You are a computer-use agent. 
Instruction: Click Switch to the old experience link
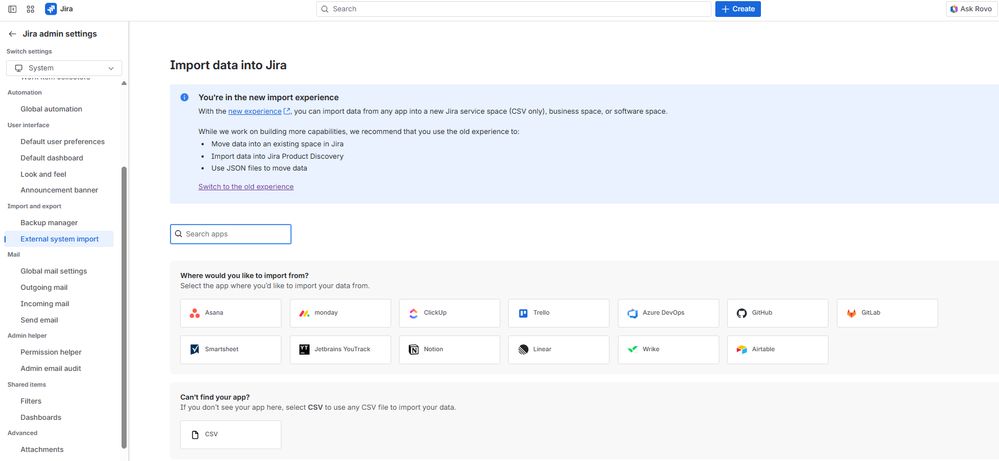246,187
